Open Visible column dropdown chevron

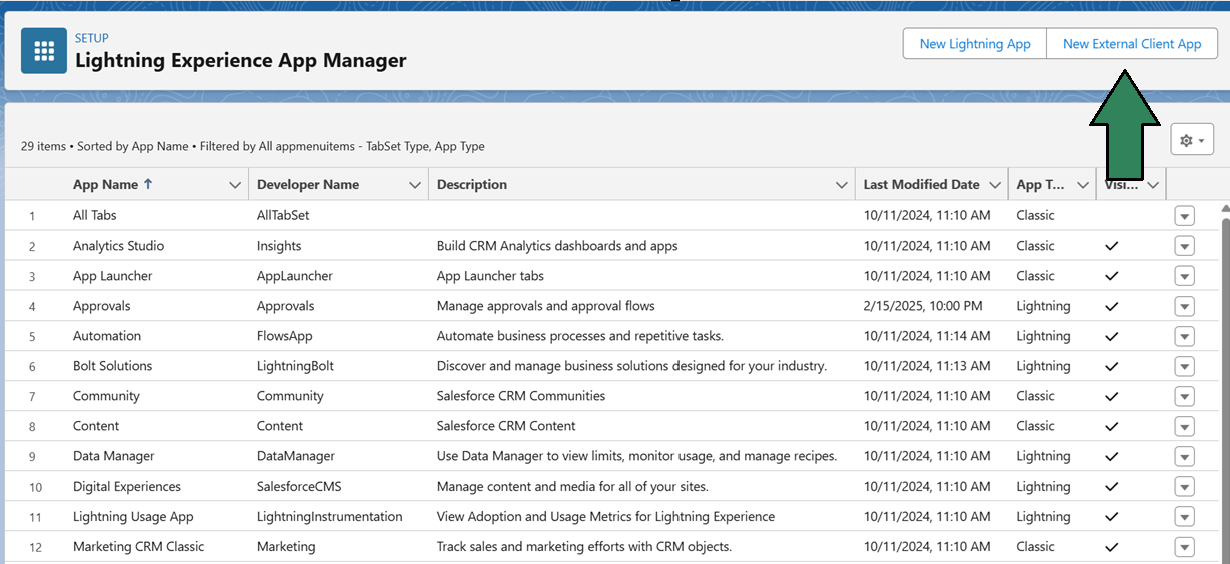click(1153, 185)
